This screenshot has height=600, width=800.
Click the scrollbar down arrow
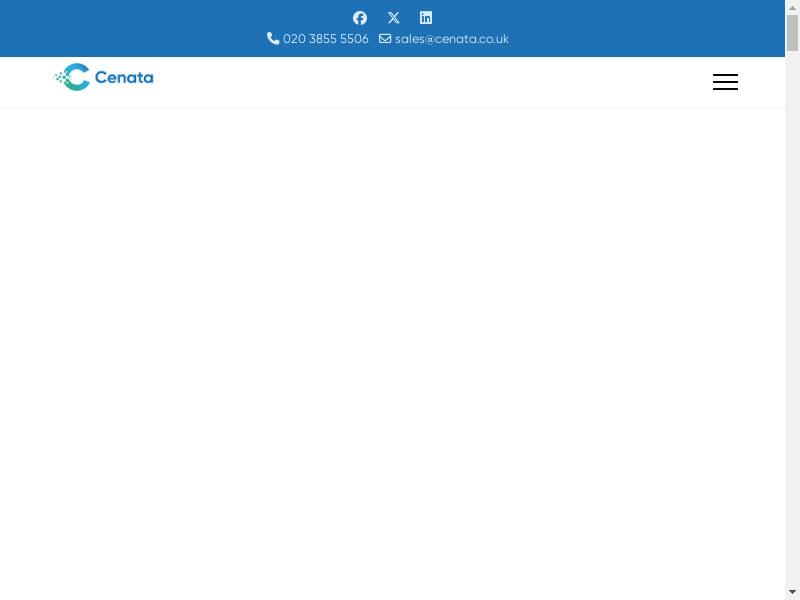point(792,592)
